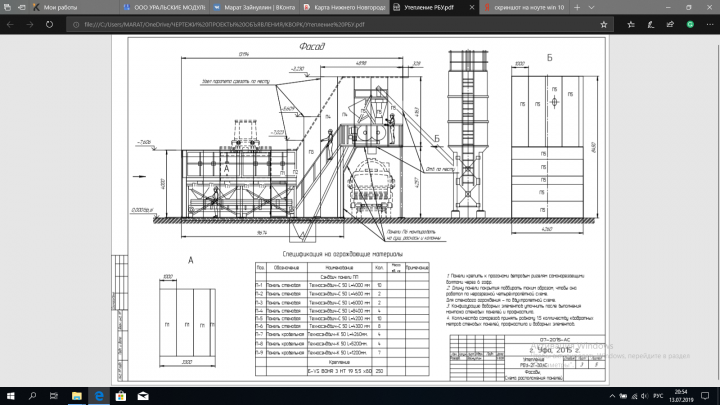Open the Windows Start menu
Viewport: 720px width, 405px height.
[x=10, y=396]
